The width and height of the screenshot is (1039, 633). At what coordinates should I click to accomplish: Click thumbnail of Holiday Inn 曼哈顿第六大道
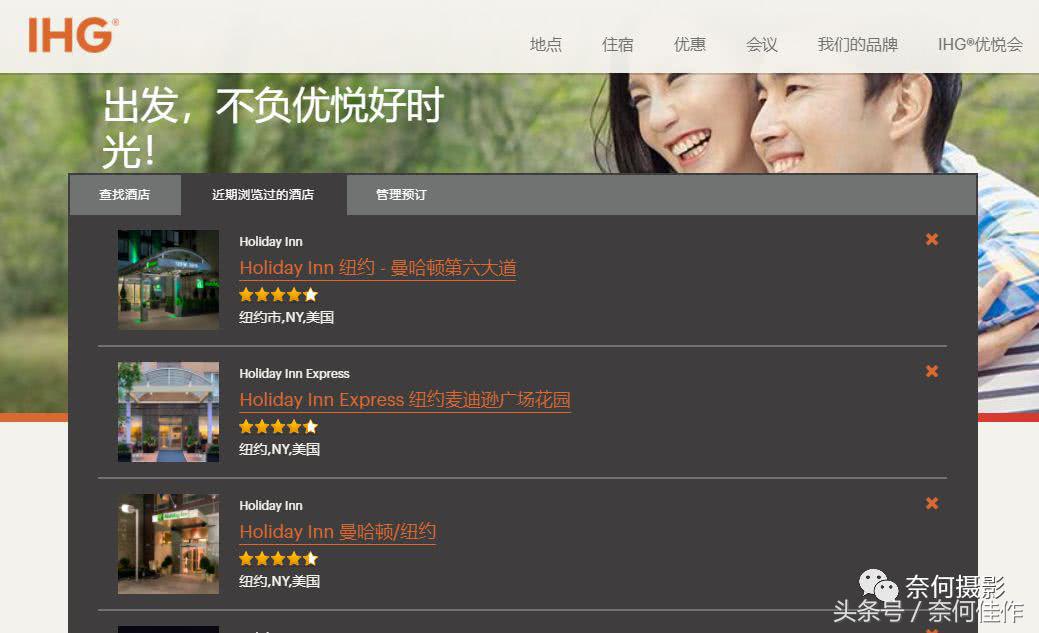(x=168, y=280)
